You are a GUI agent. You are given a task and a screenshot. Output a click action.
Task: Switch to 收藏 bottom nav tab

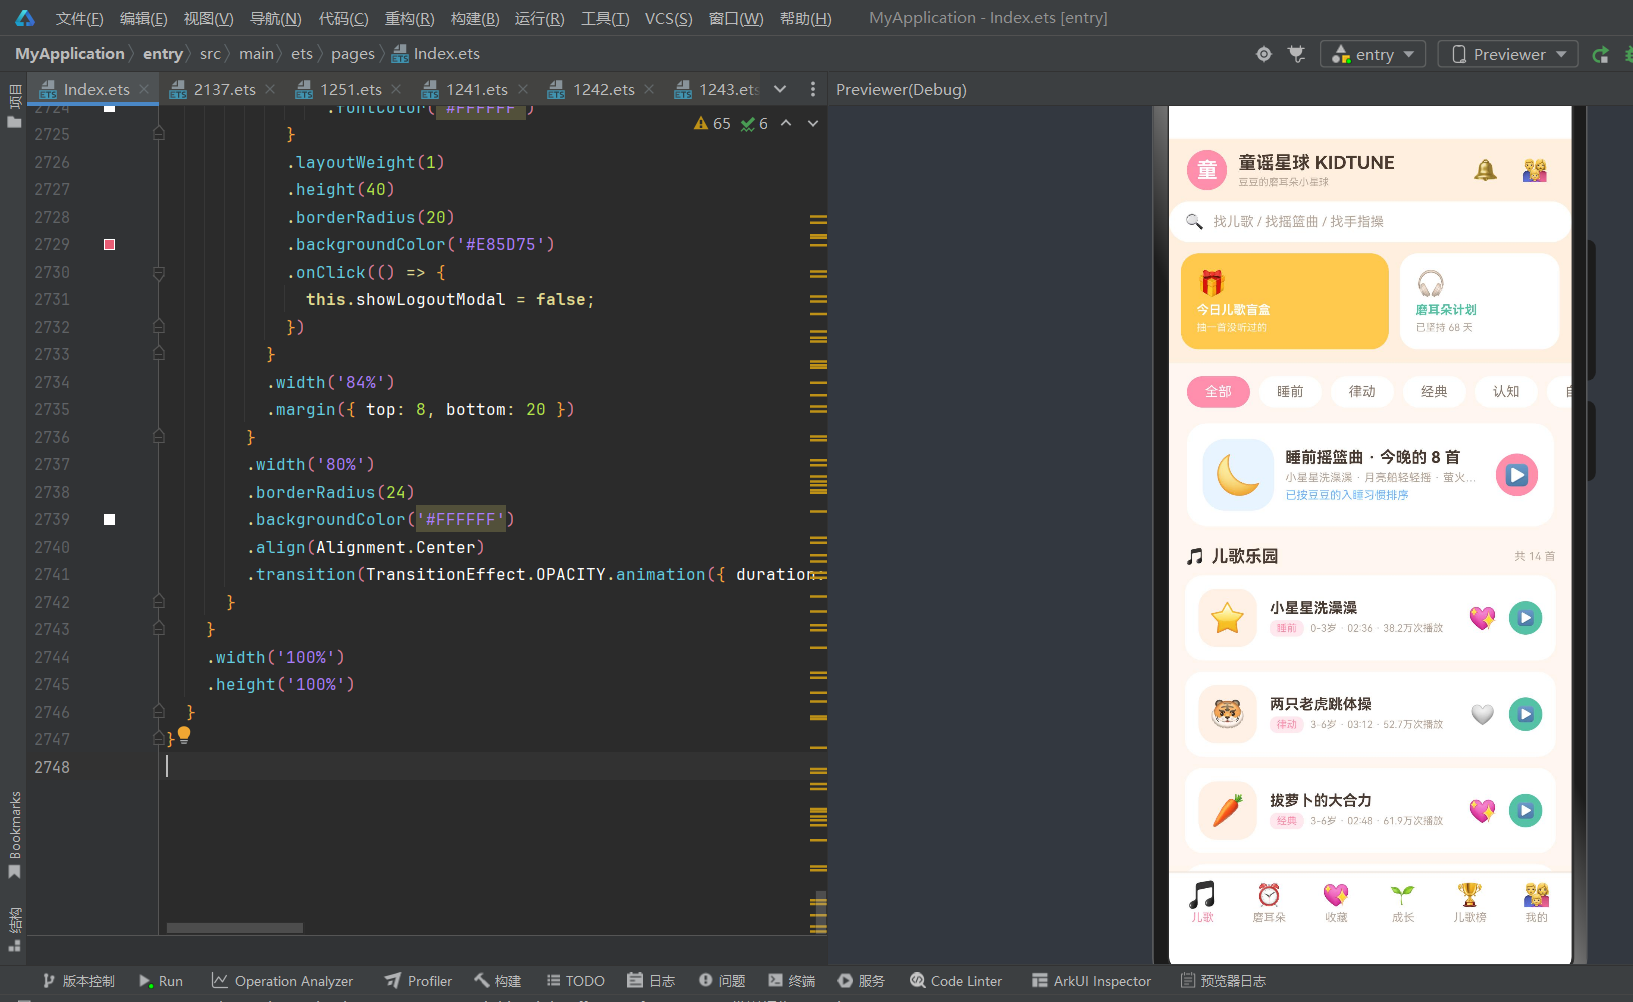[x=1336, y=902]
